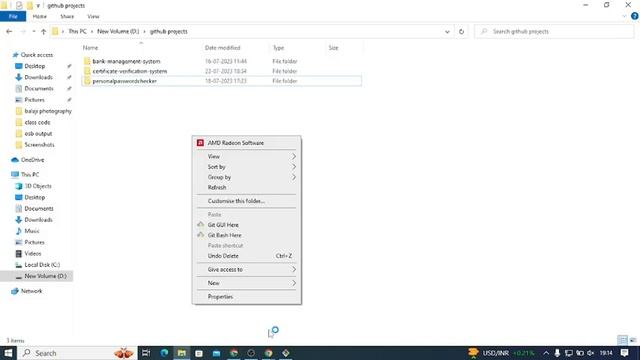Viewport: 640px width, 360px height.
Task: Open folder Properties from context menu
Action: click(247, 297)
